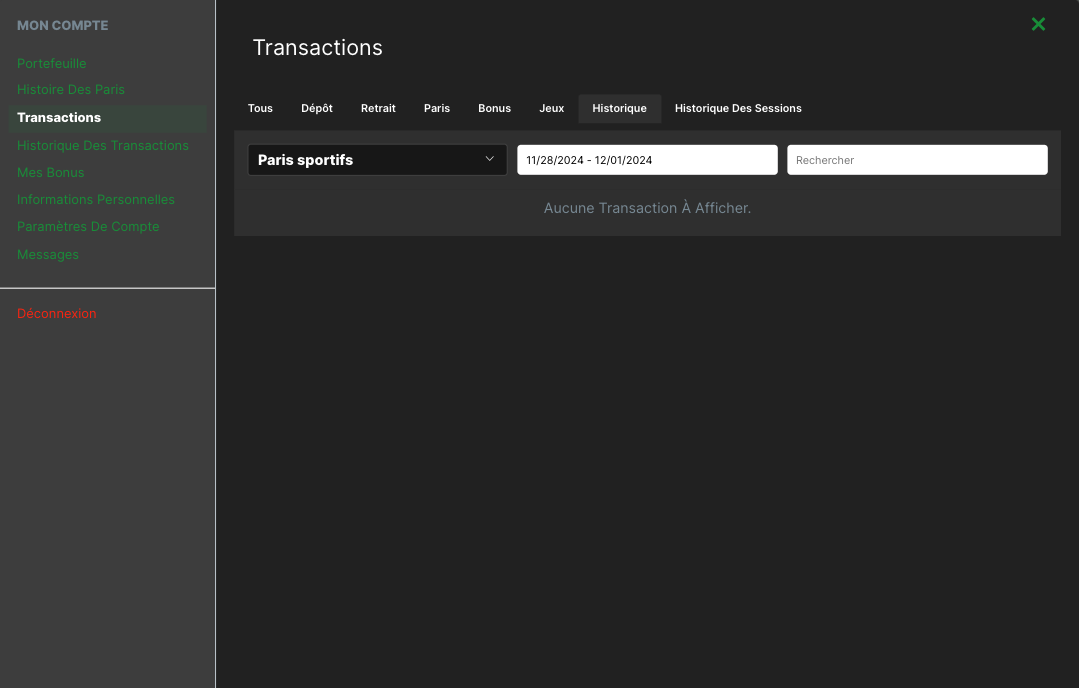The width and height of the screenshot is (1079, 688).
Task: Switch to the Tous tab
Action: (x=260, y=108)
